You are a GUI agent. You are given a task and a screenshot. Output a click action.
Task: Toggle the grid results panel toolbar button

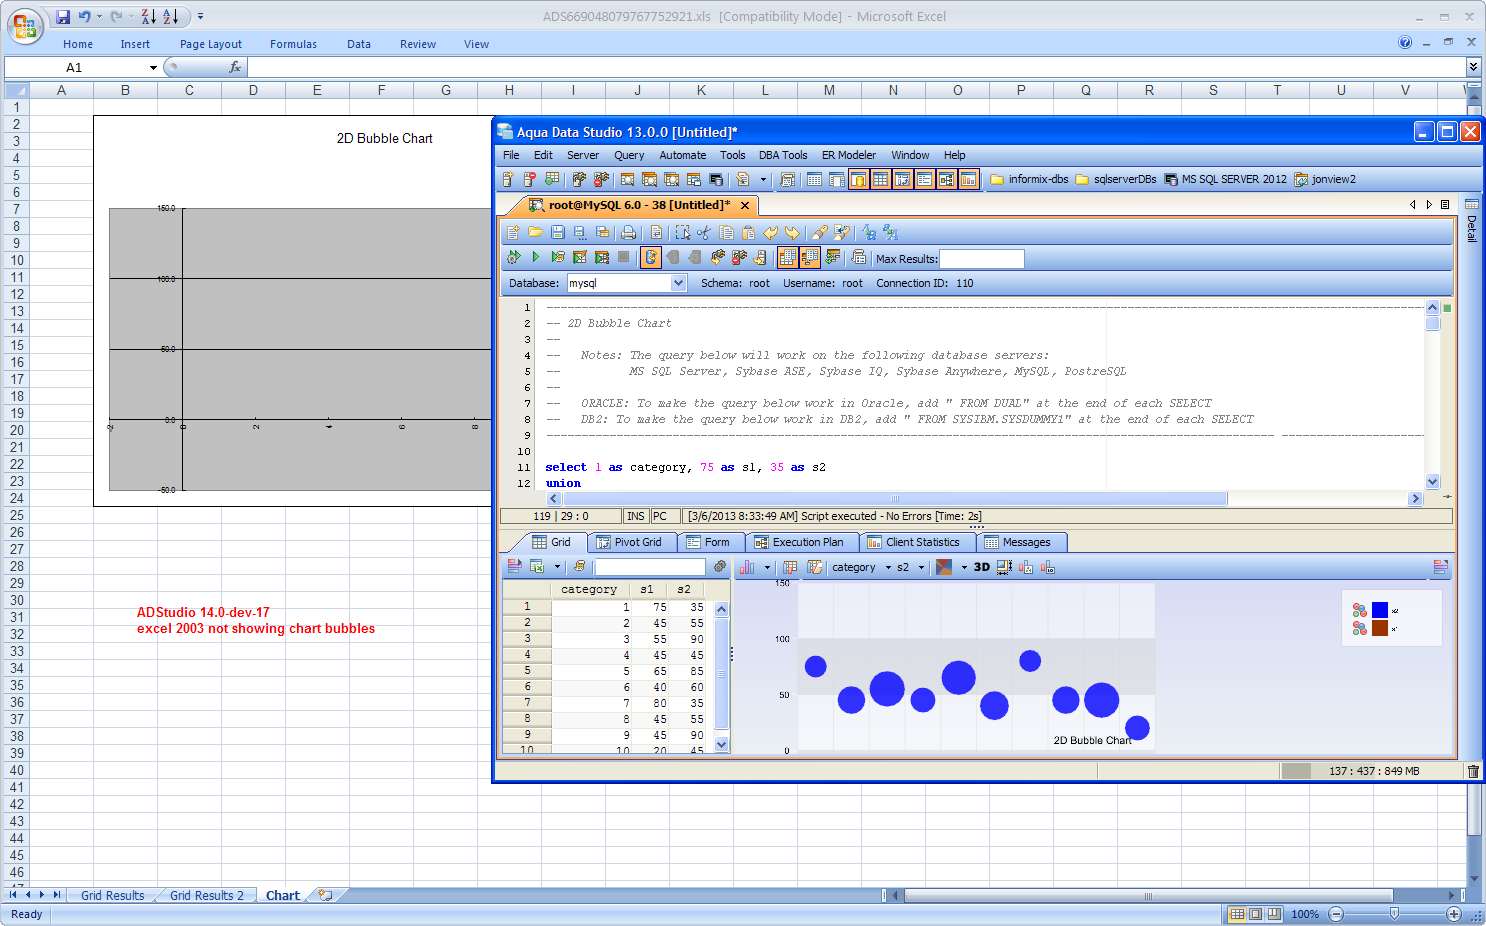click(x=881, y=180)
